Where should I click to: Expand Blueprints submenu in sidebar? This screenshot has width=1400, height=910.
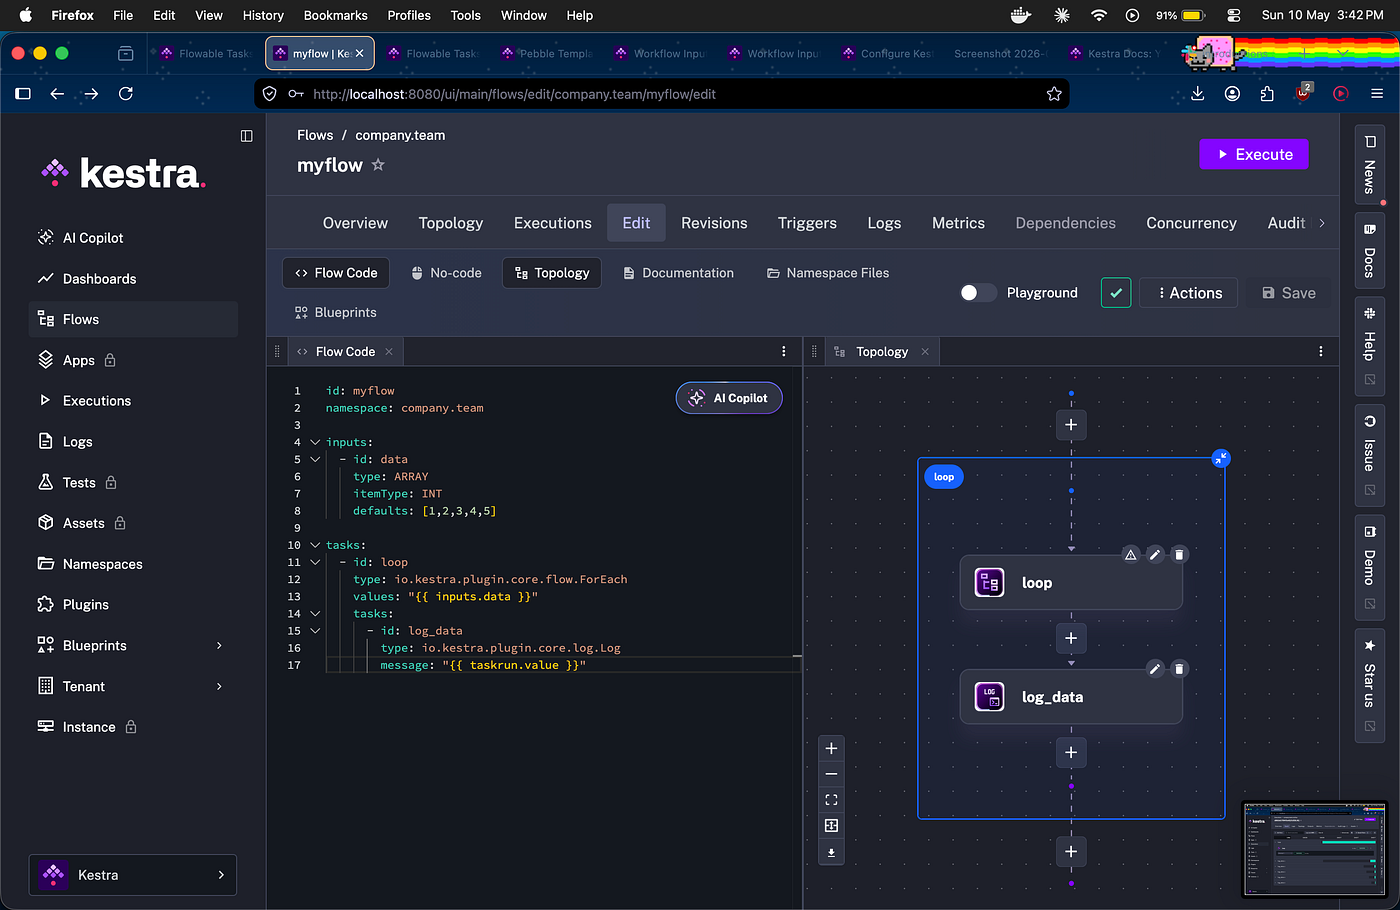coord(219,646)
